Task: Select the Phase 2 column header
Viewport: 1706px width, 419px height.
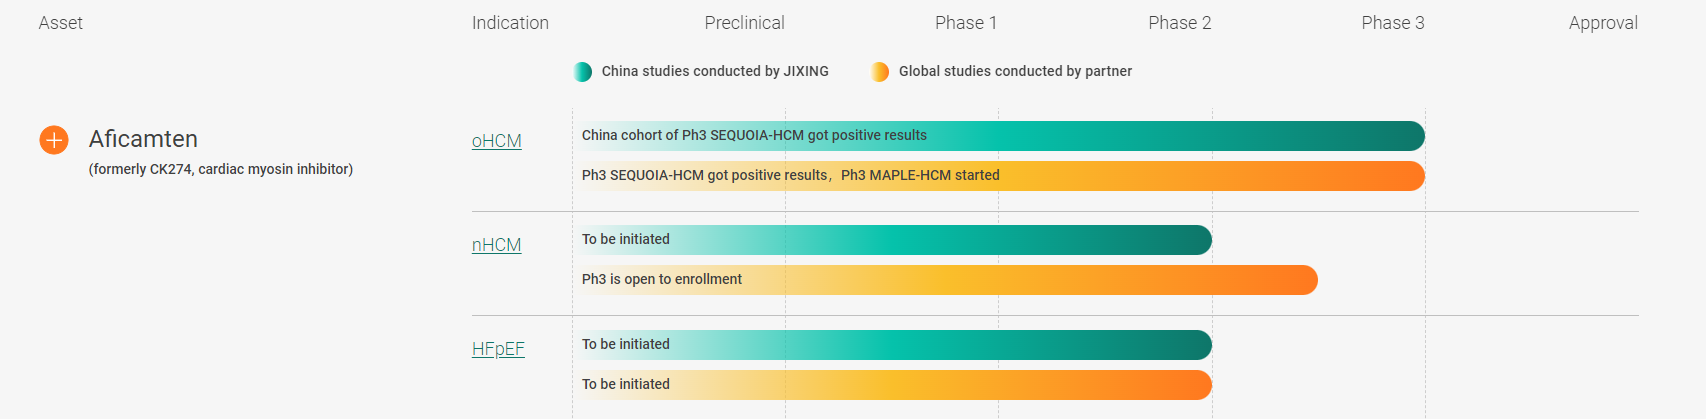Action: [1179, 23]
